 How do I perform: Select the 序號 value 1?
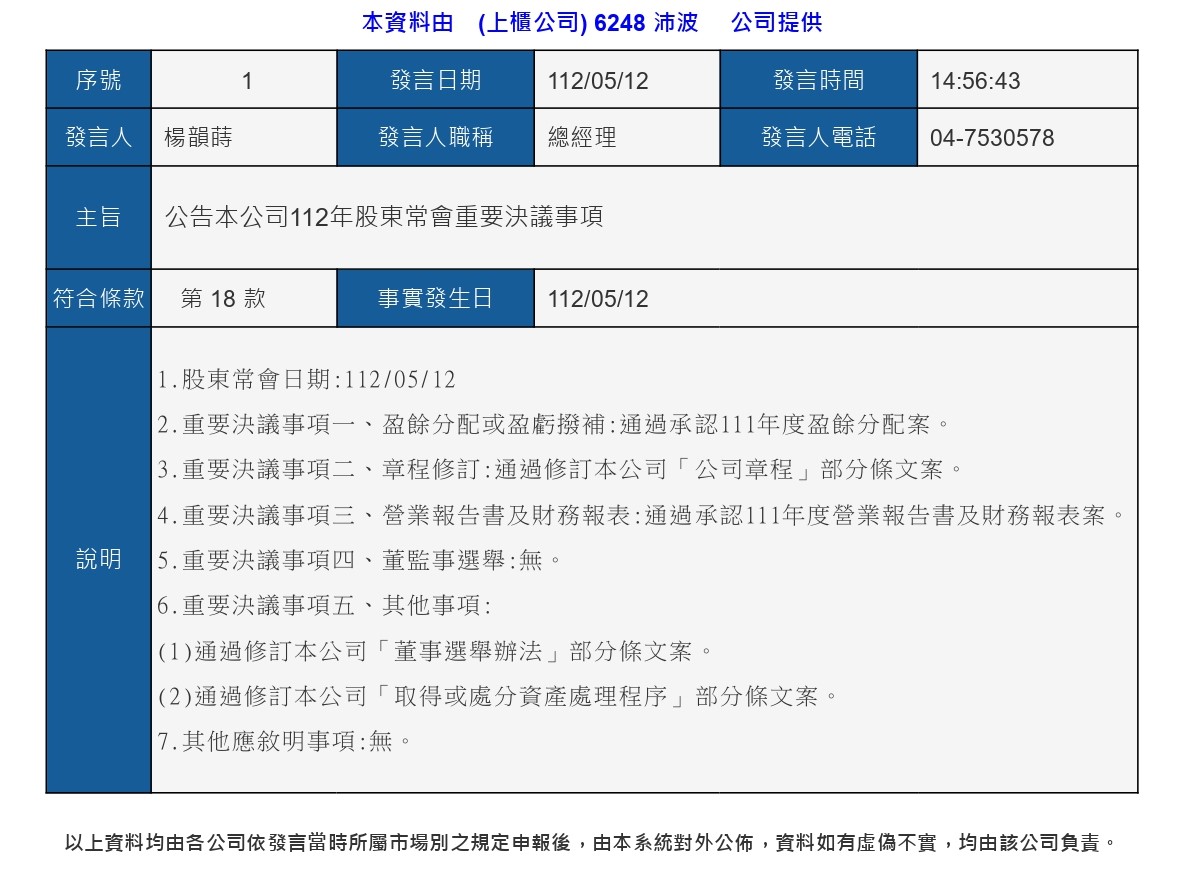pyautogui.click(x=246, y=81)
